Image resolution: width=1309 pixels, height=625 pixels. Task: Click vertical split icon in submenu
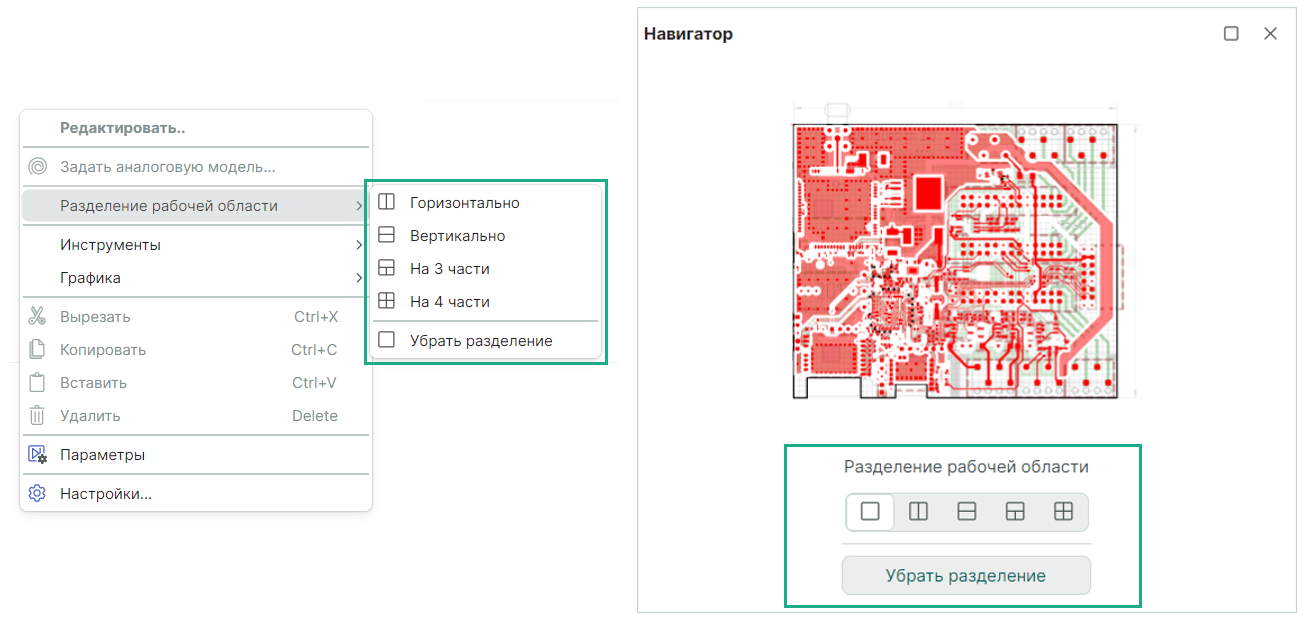(x=387, y=236)
